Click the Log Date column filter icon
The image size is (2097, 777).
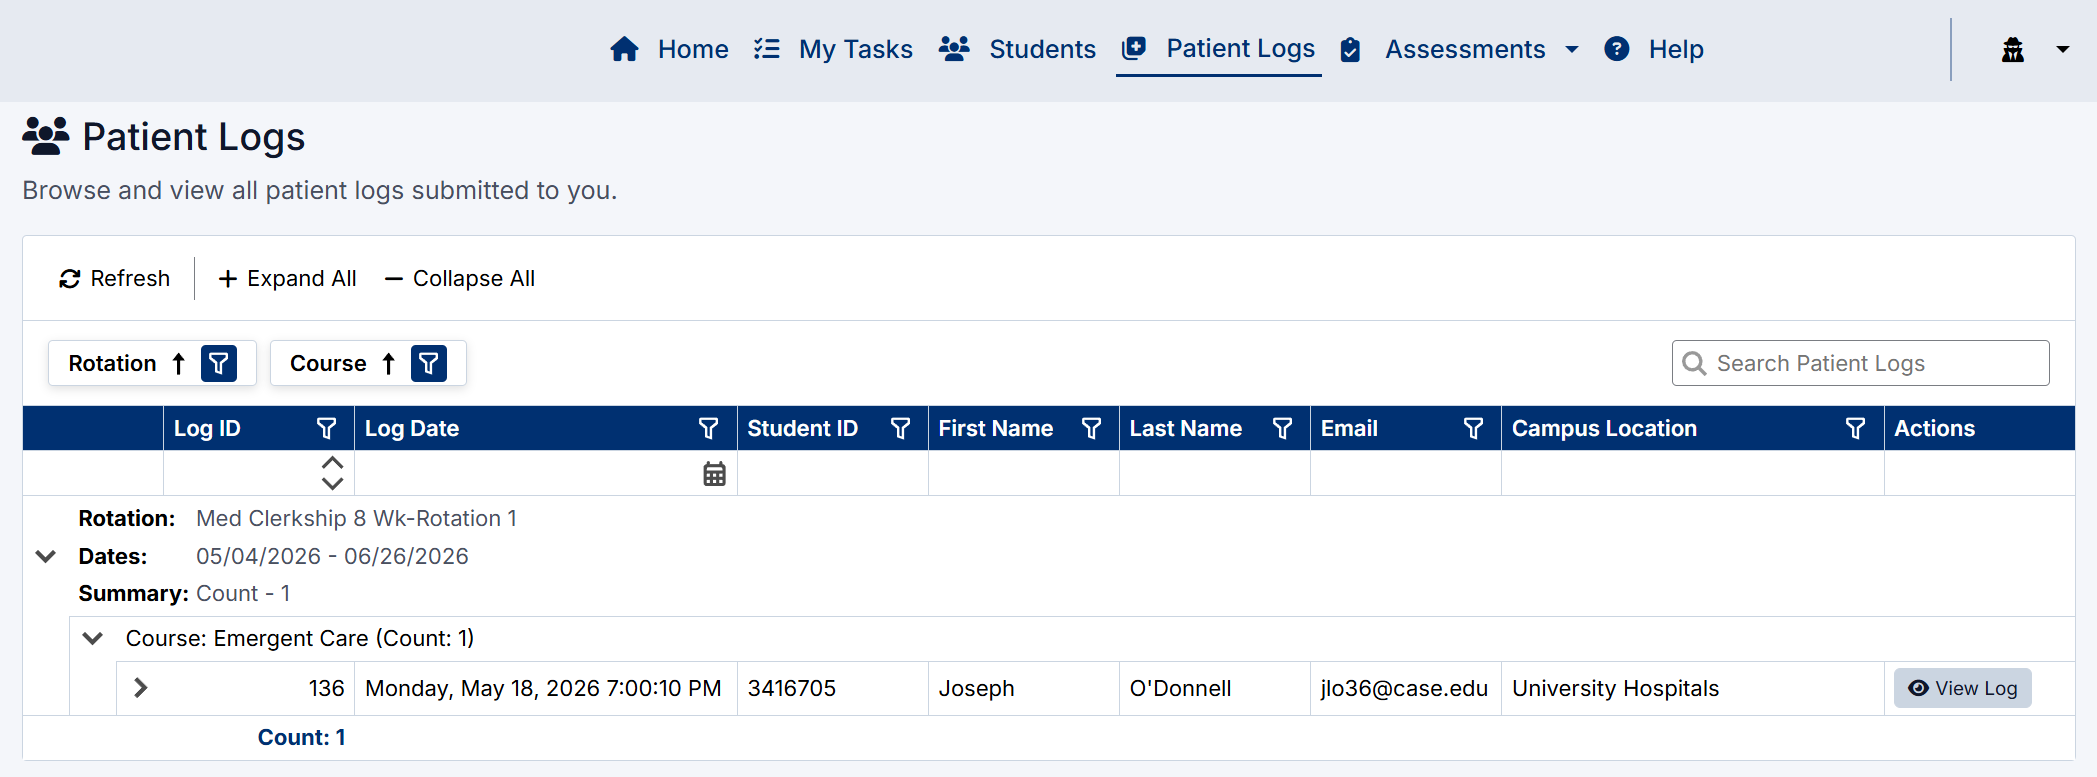click(709, 428)
